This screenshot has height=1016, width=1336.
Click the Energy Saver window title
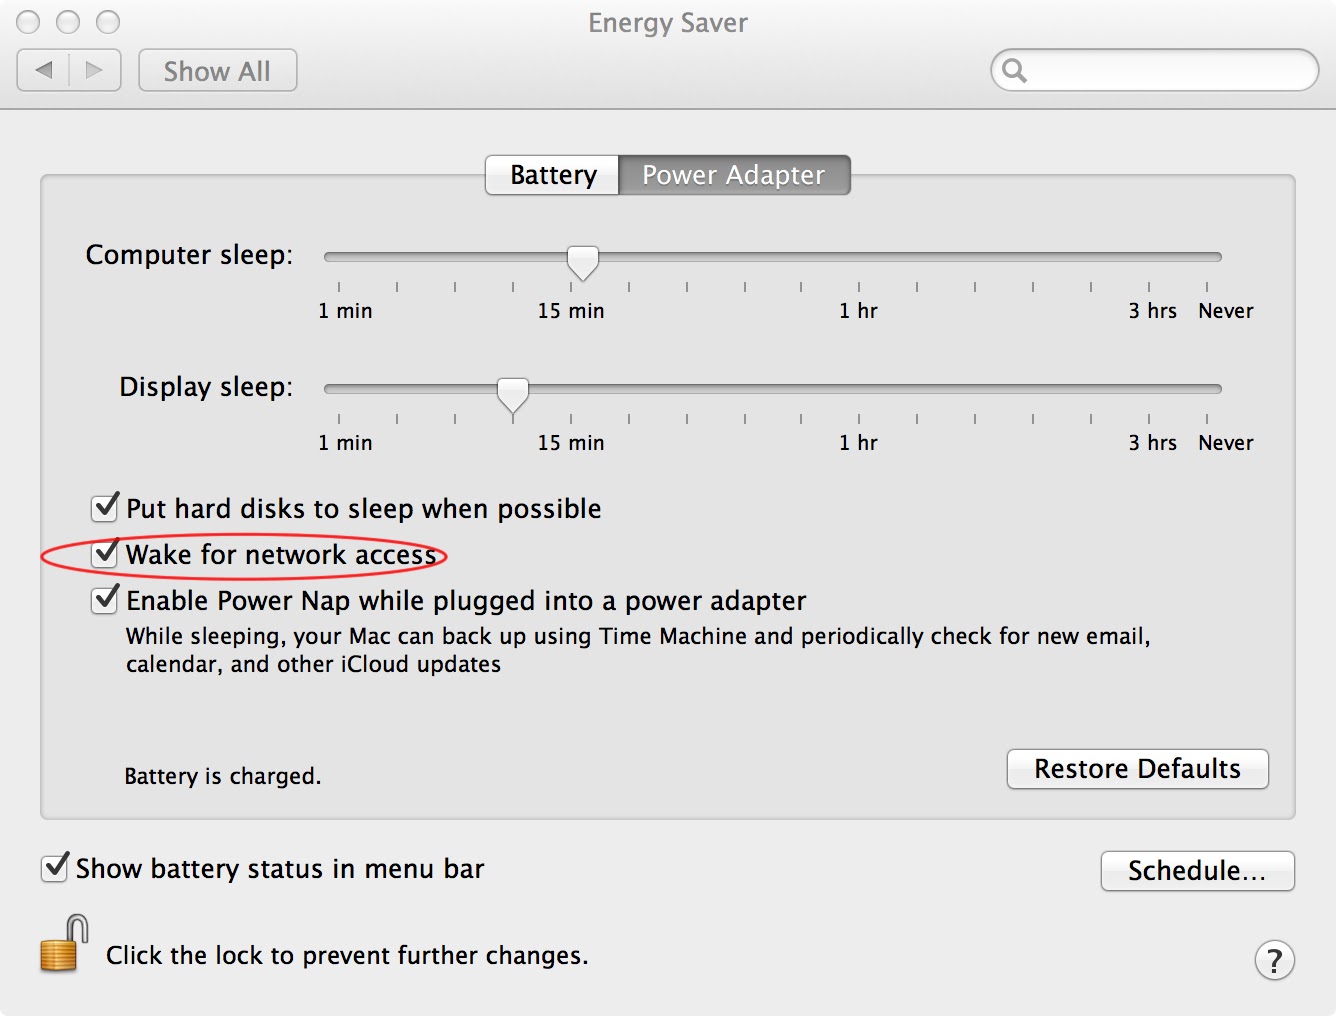(667, 23)
